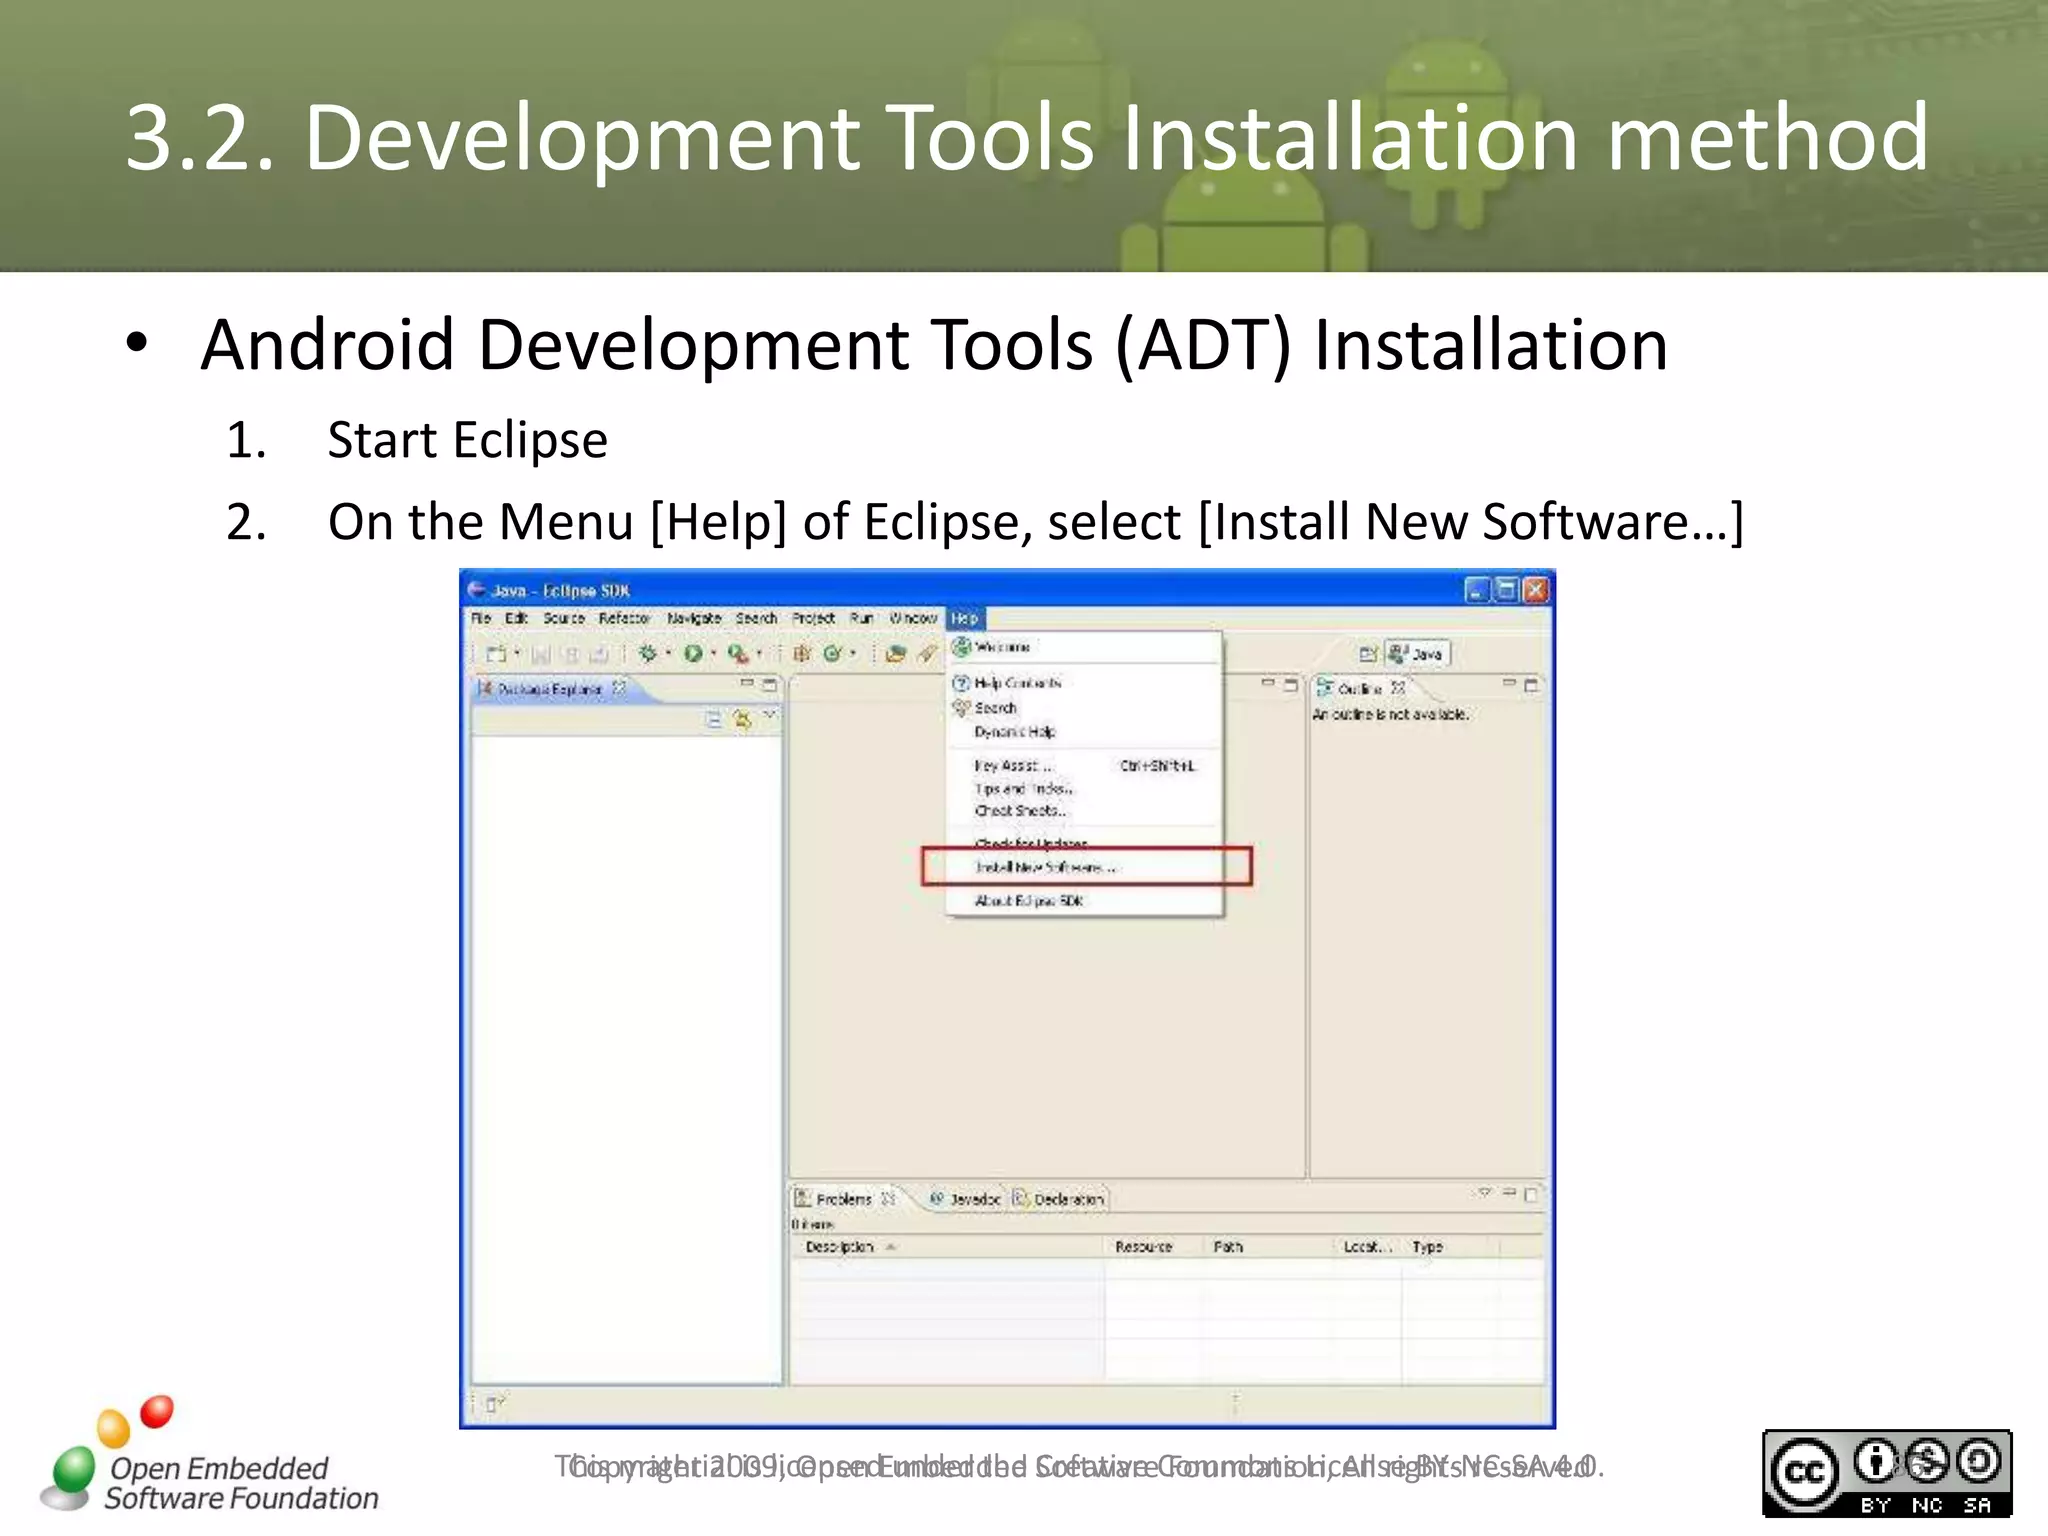Select Help Contents menu entry

click(x=1085, y=683)
